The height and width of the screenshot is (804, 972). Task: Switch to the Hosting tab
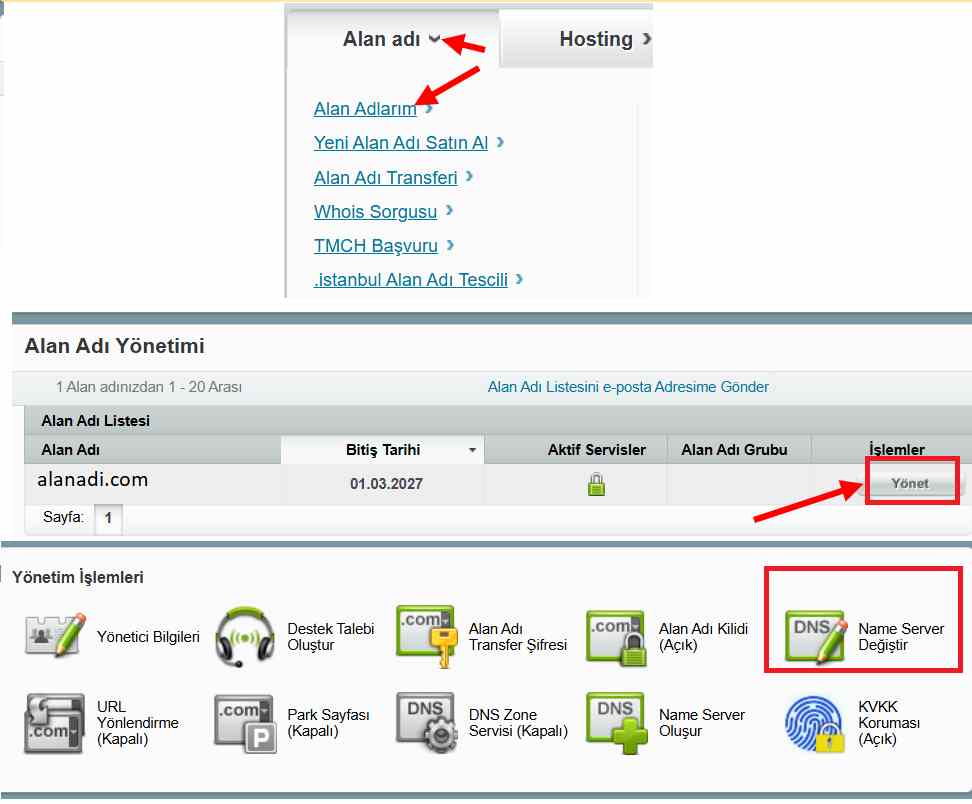(x=577, y=39)
